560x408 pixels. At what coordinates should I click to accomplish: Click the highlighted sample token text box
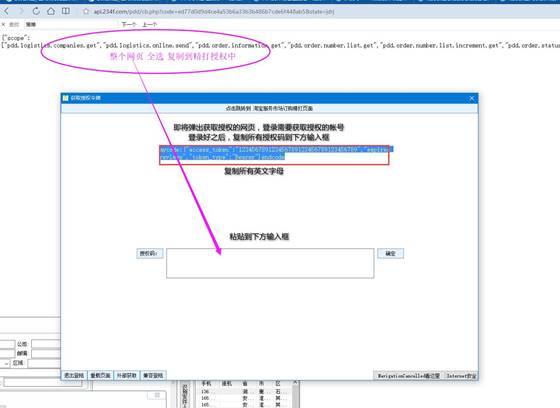[x=274, y=155]
